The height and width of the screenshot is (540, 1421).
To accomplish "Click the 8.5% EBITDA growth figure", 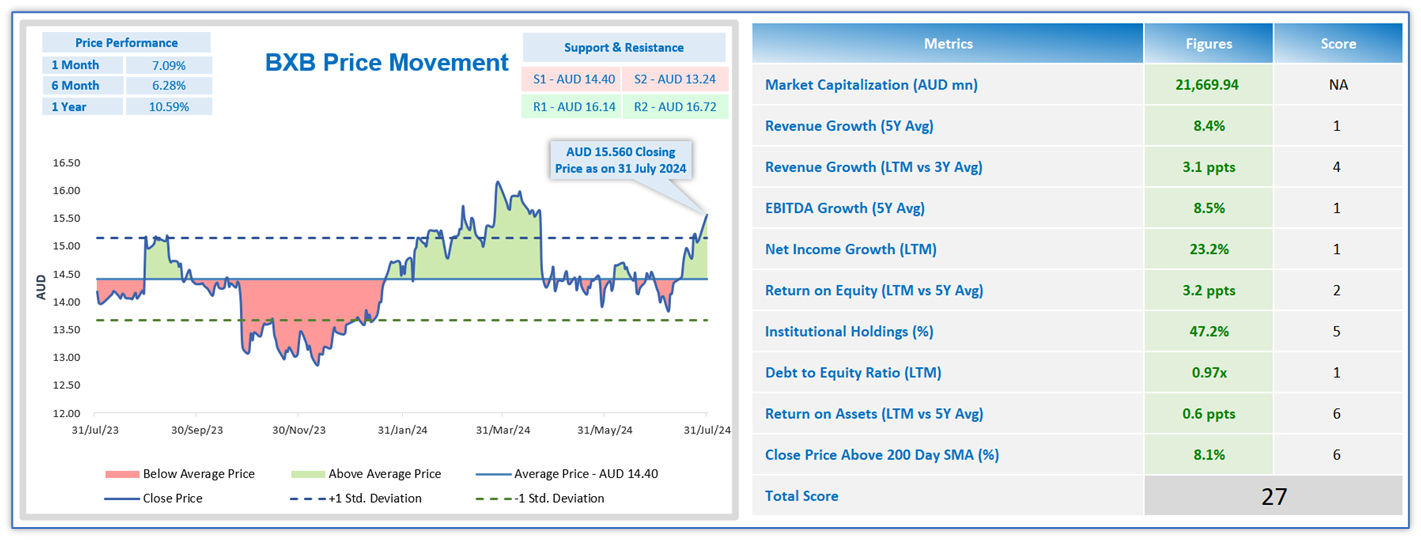I will click(1208, 208).
